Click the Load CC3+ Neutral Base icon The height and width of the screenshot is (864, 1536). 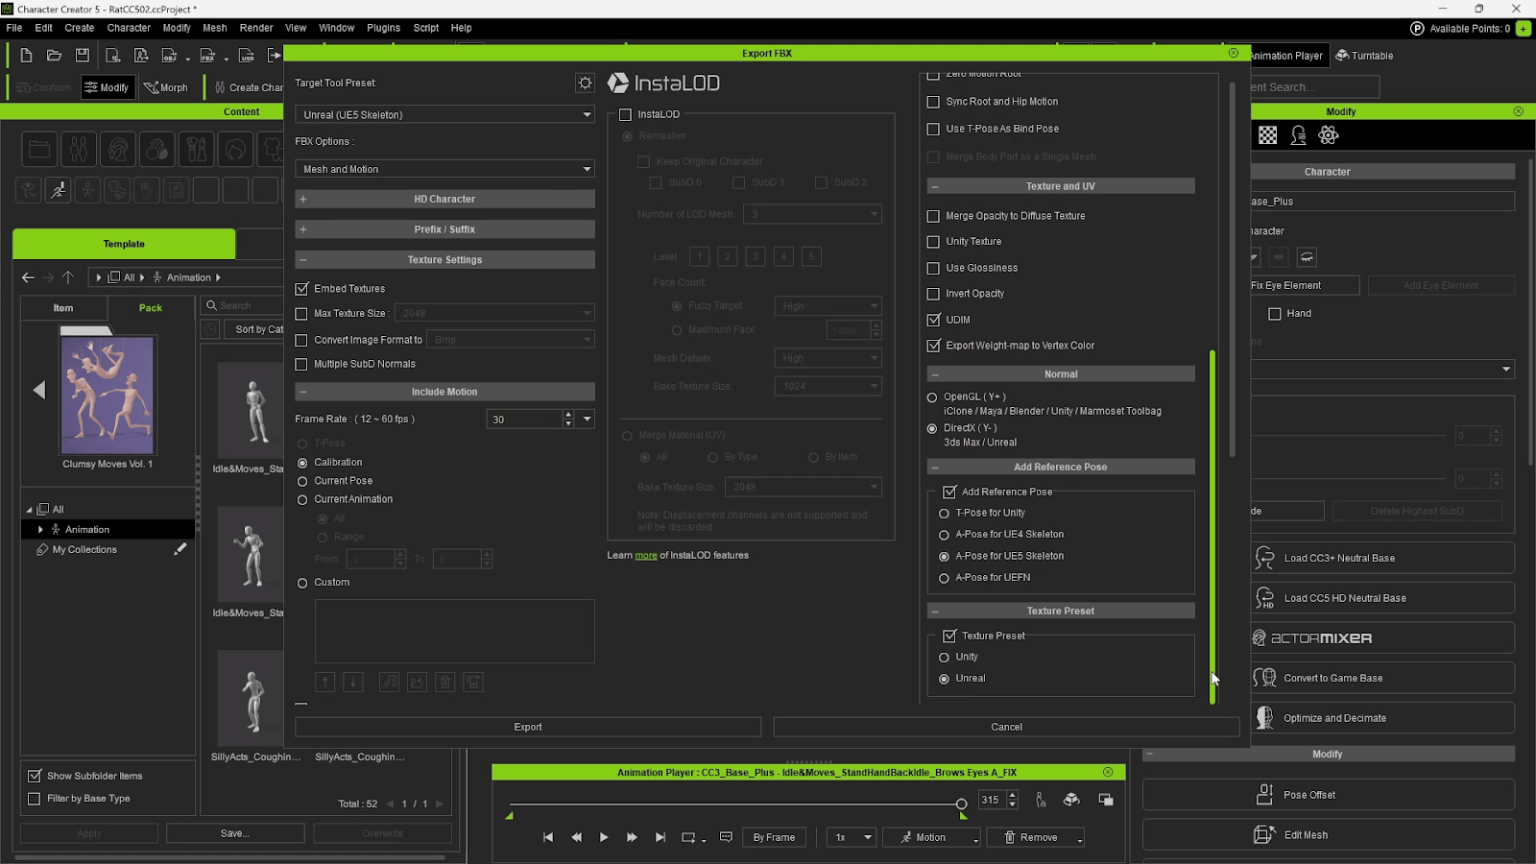click(x=1265, y=557)
